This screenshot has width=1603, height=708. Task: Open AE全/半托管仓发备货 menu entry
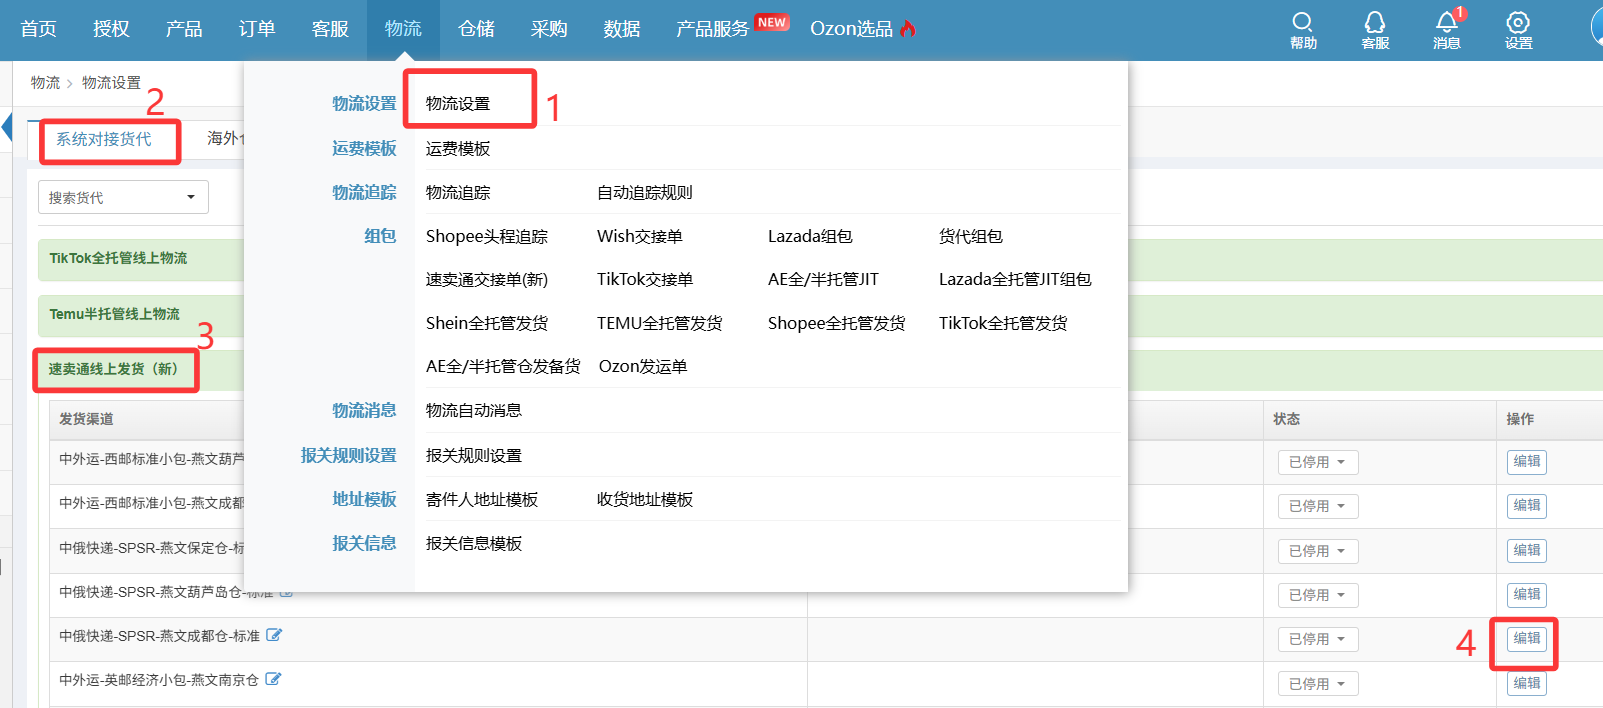pos(503,367)
